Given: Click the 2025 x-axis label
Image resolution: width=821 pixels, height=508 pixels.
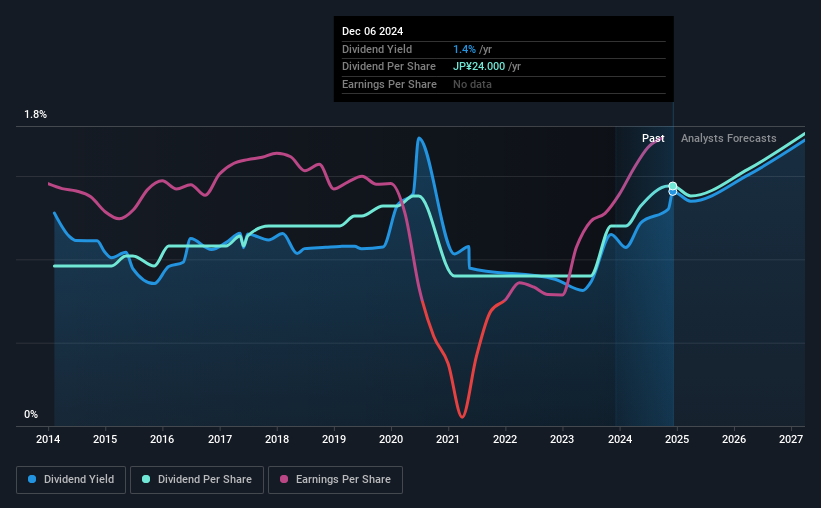Looking at the screenshot, I should tap(677, 439).
